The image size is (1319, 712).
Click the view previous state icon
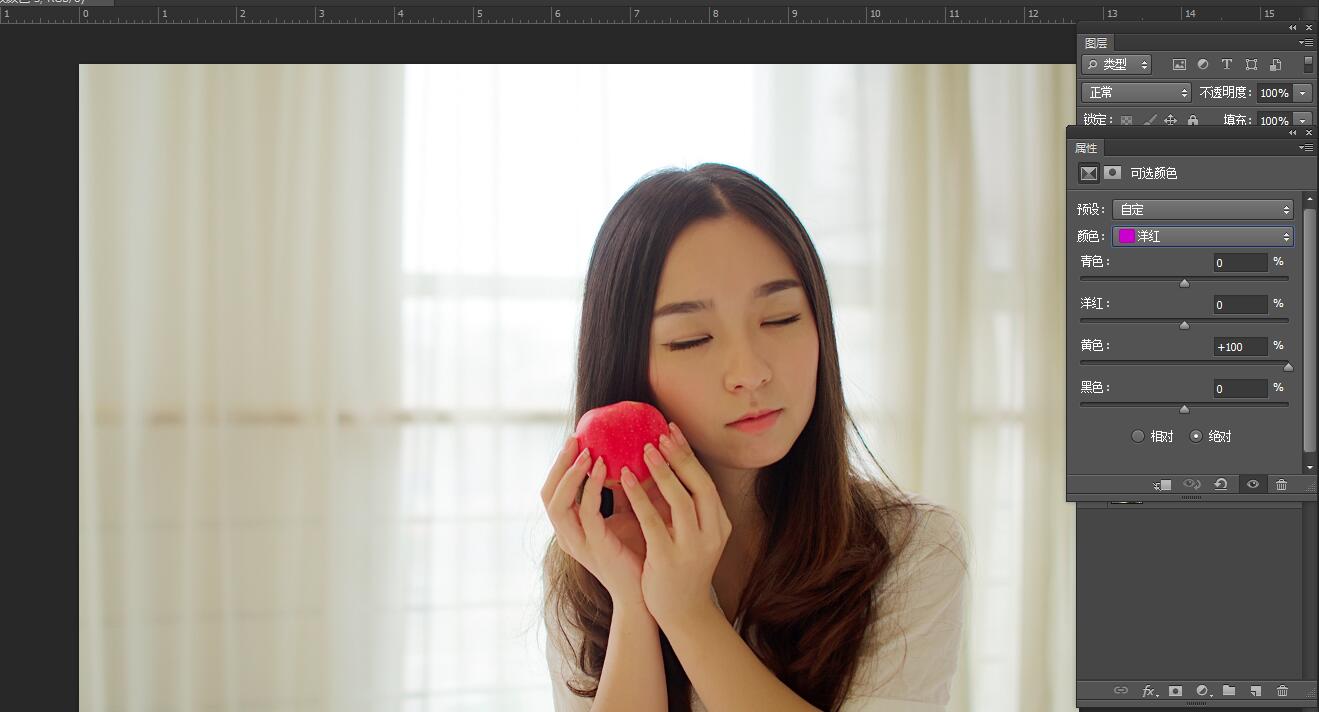click(1192, 484)
